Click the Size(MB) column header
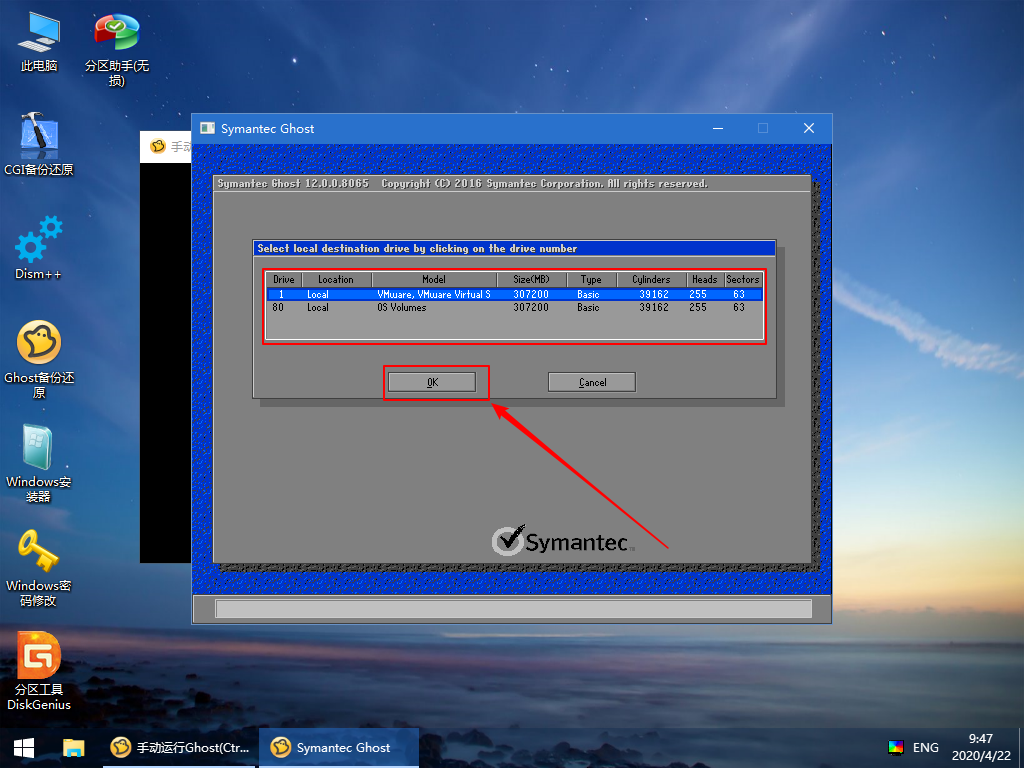1024x768 pixels. tap(531, 280)
